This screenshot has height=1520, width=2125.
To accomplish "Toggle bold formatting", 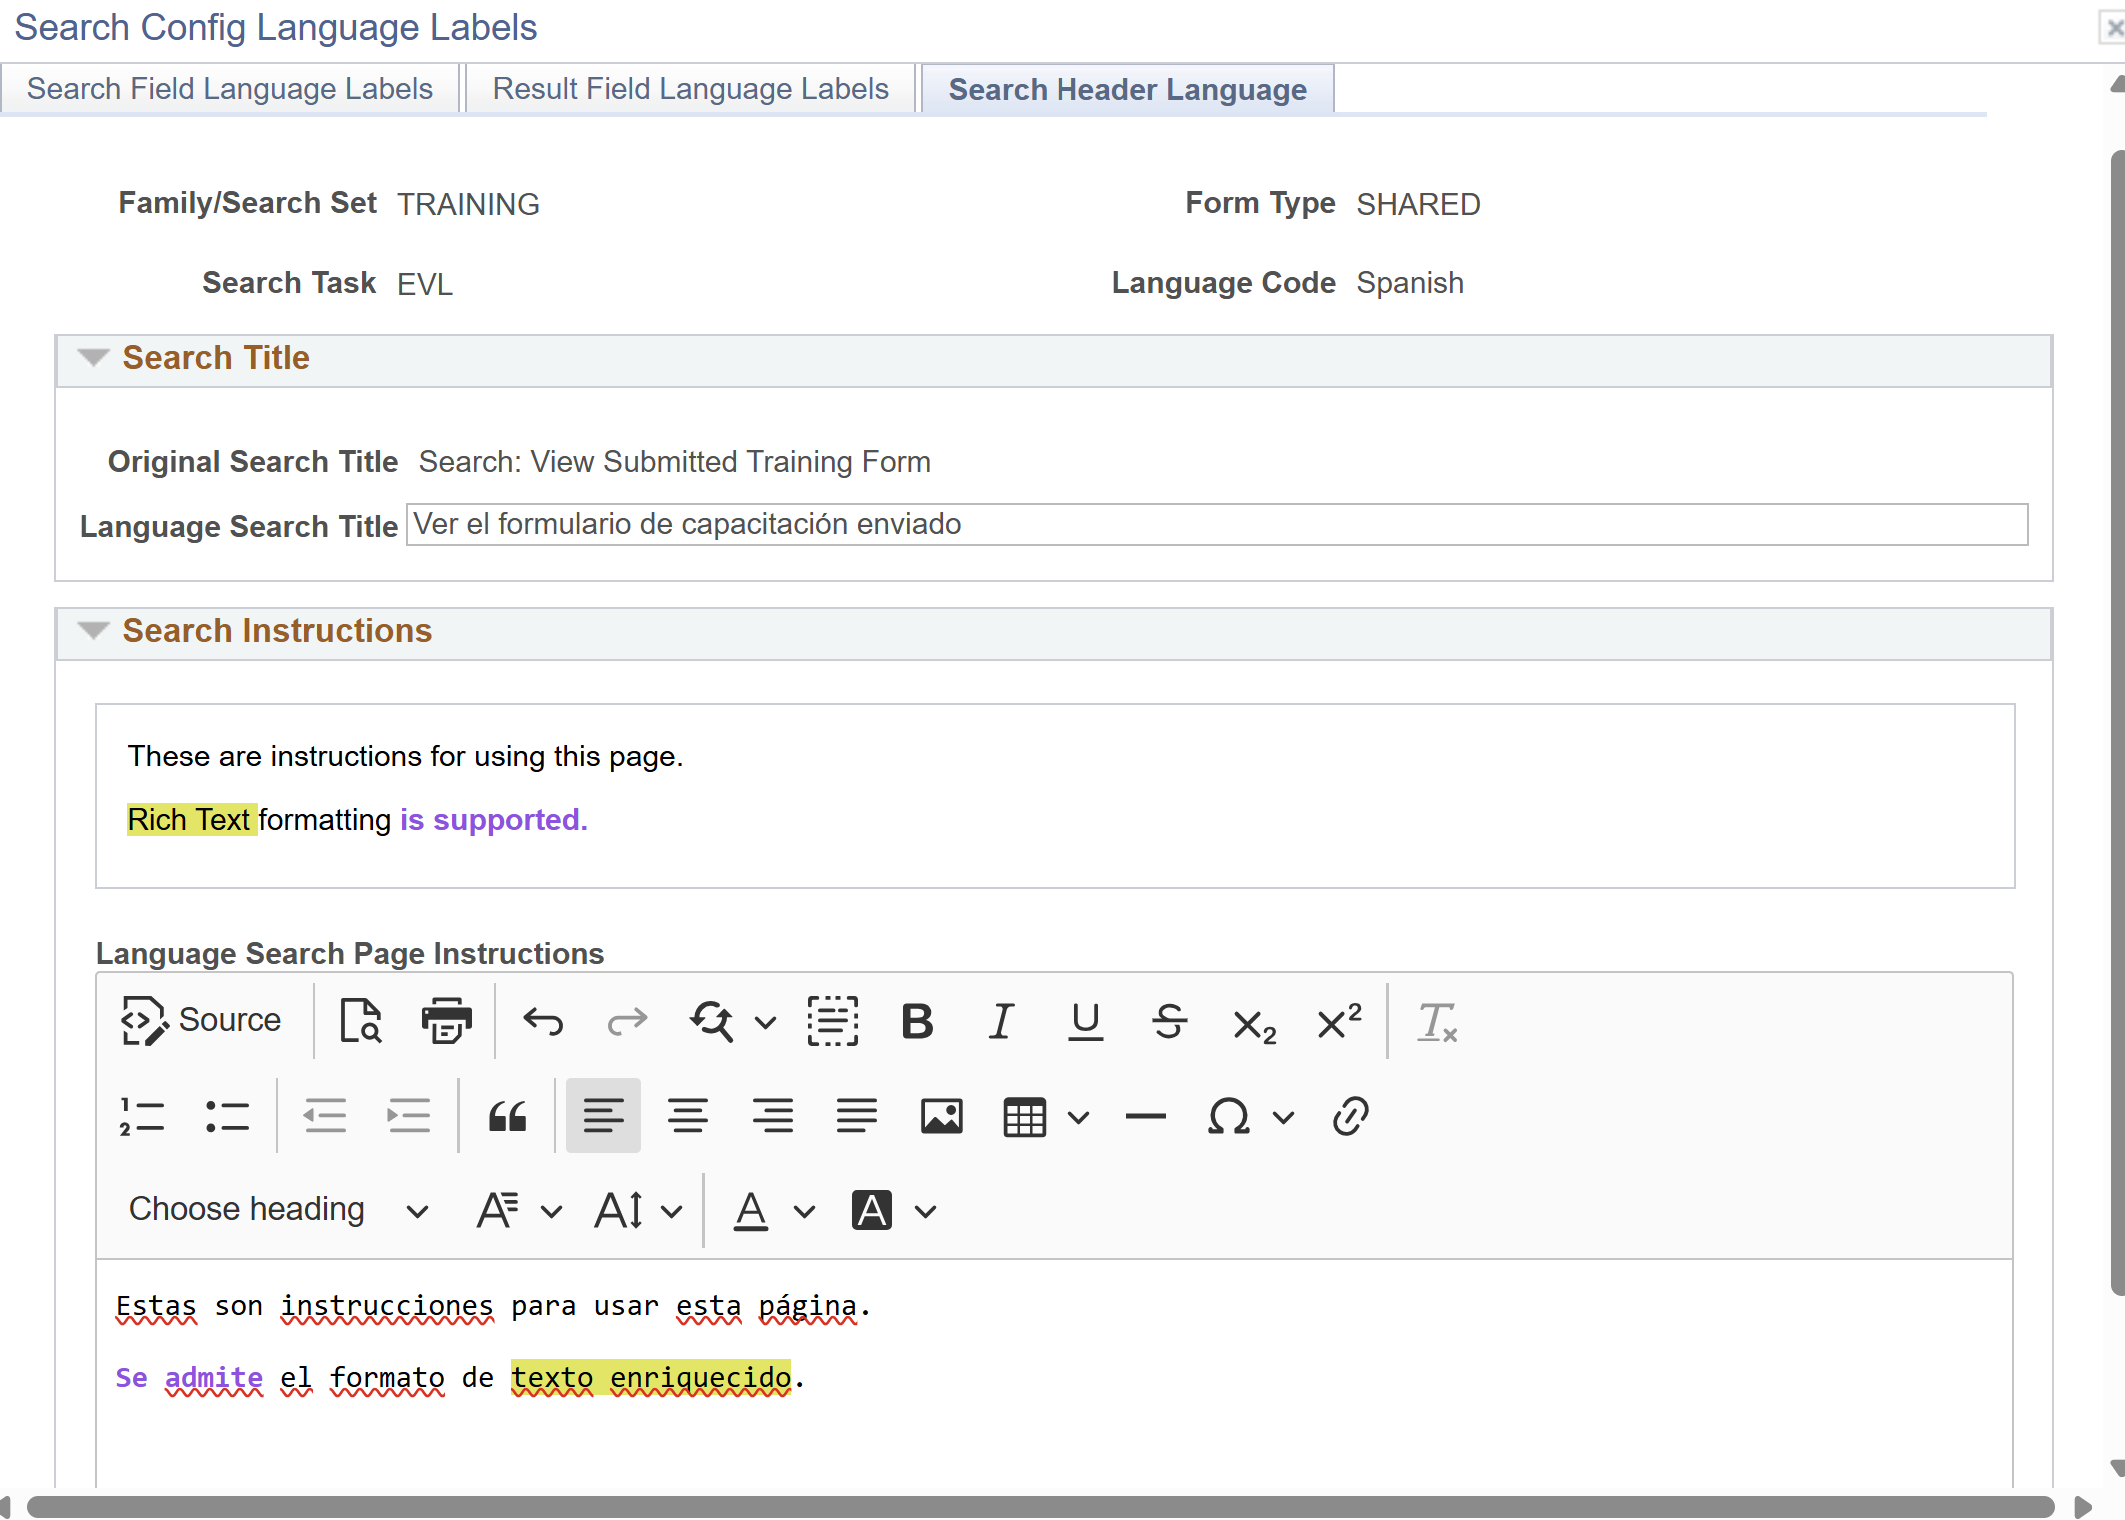I will [917, 1021].
